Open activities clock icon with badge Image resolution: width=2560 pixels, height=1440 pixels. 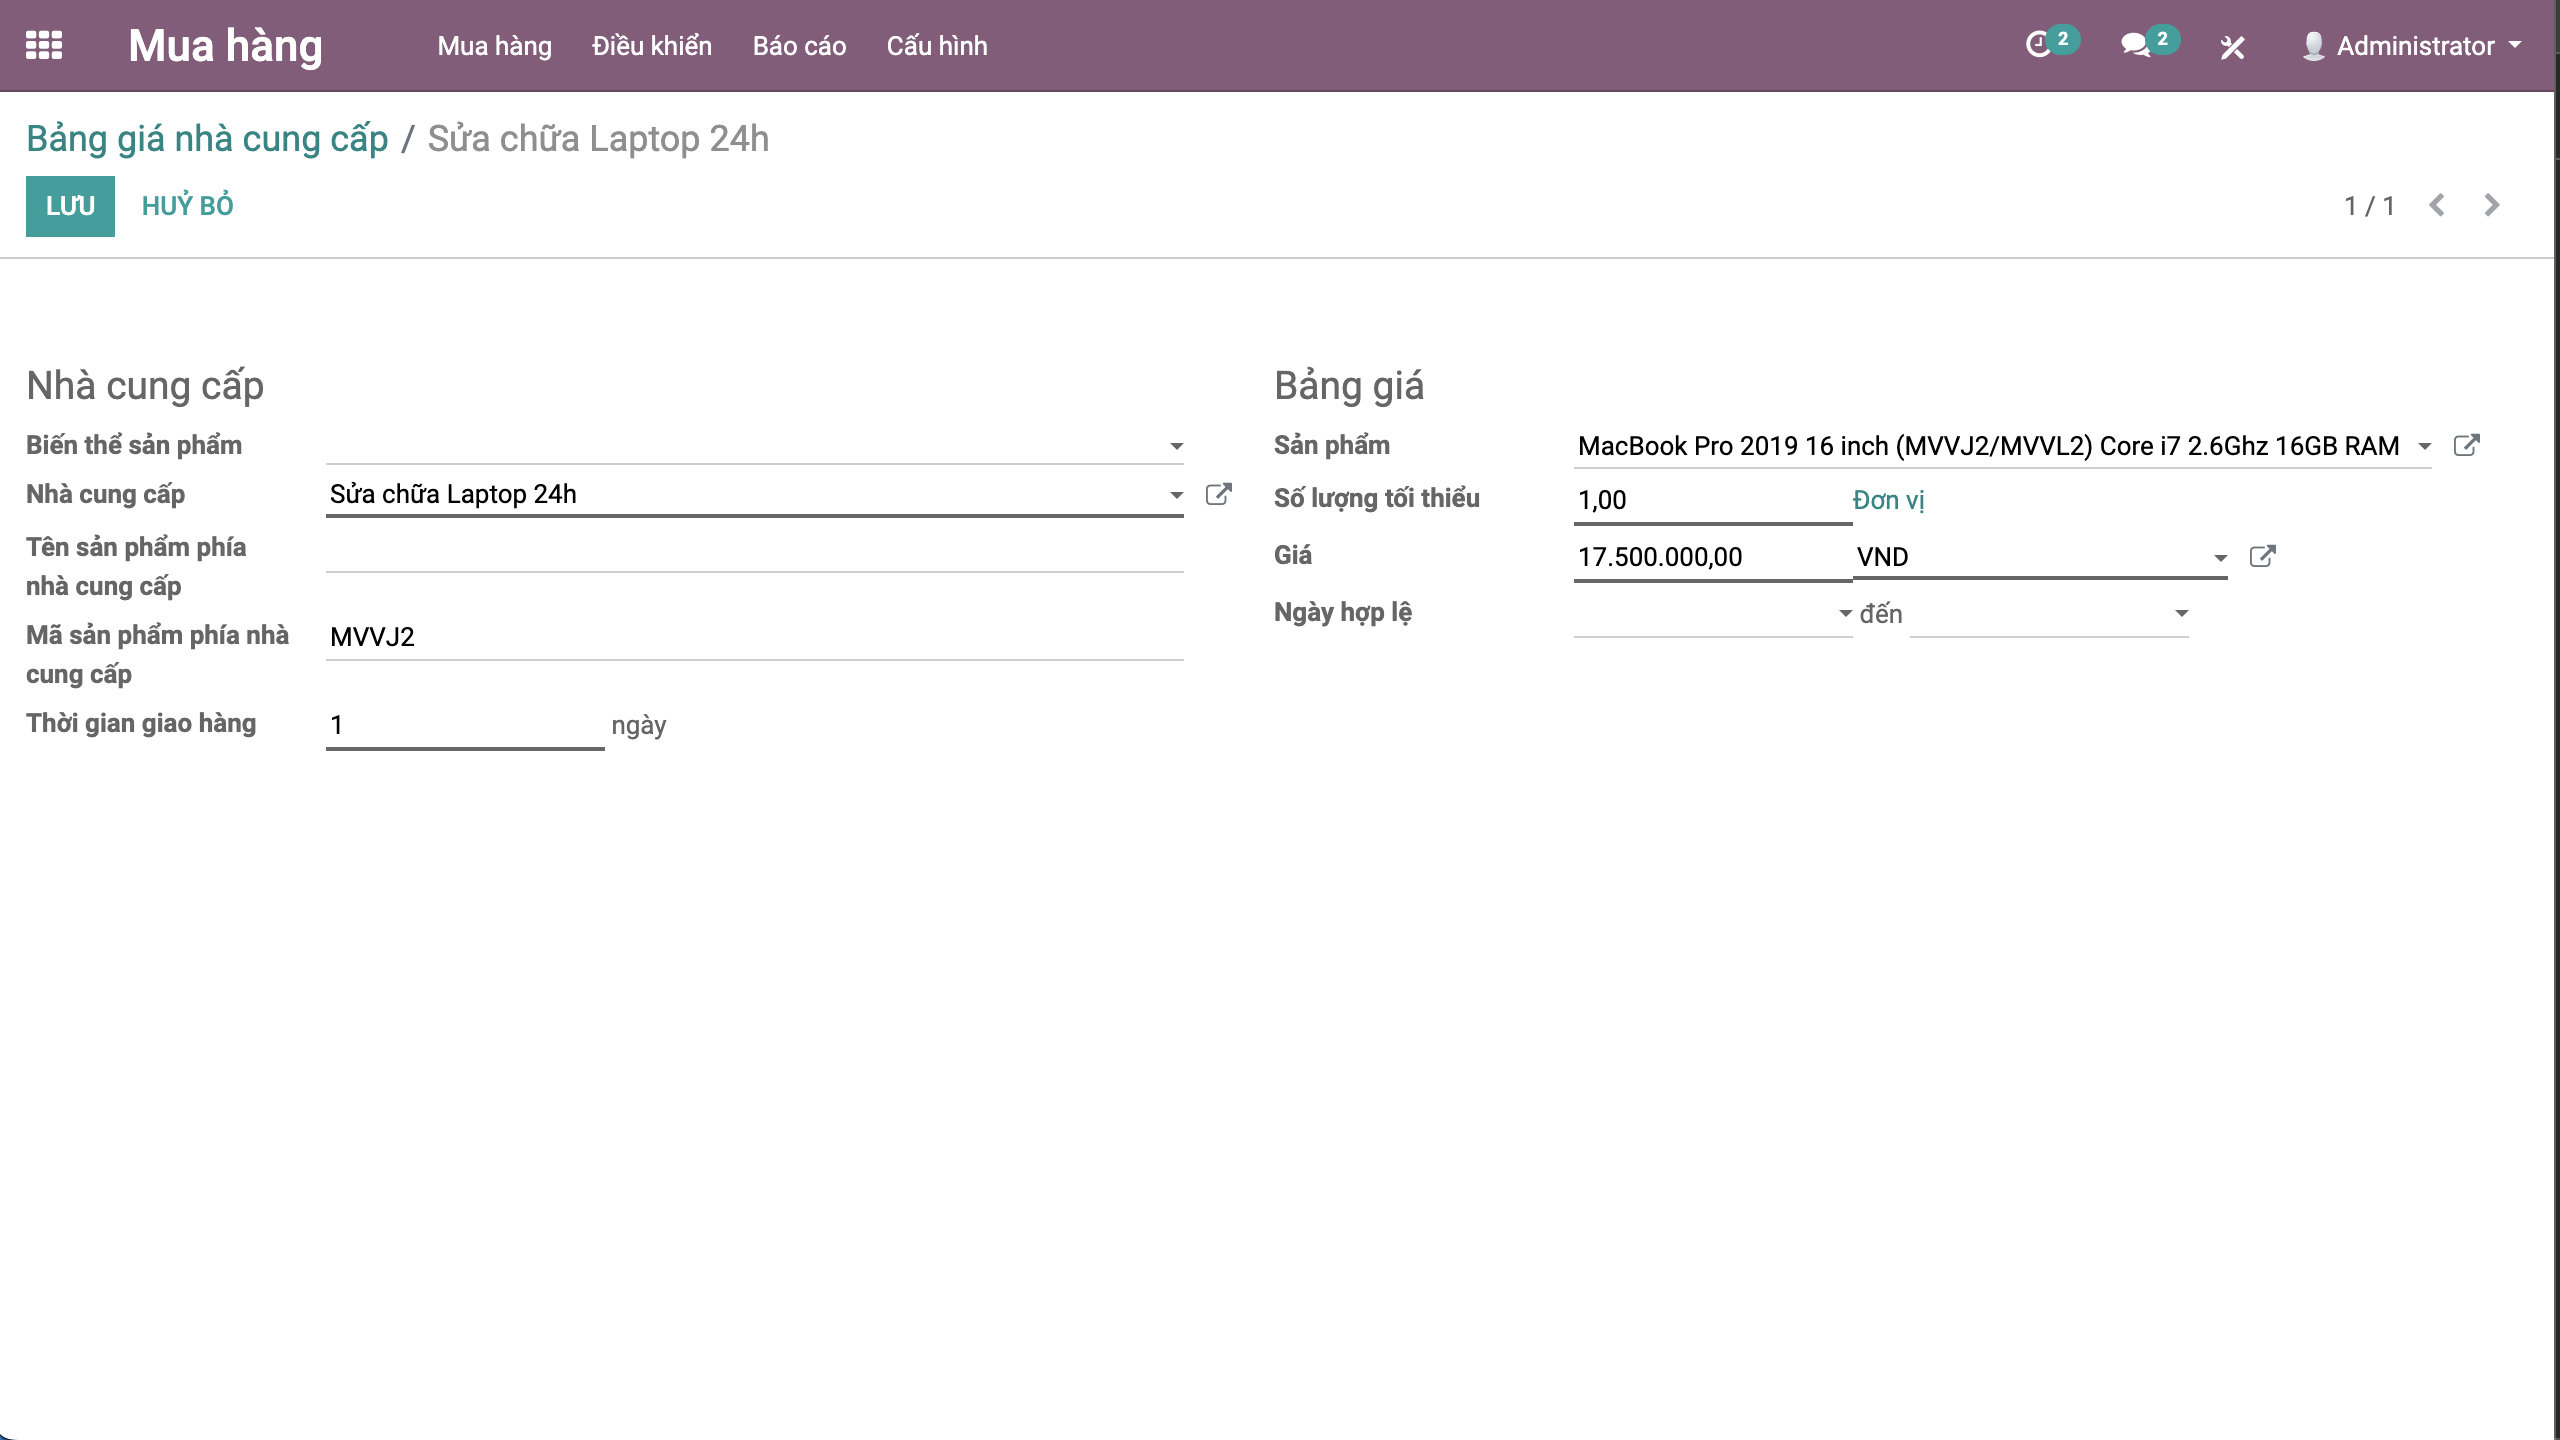2040,45
